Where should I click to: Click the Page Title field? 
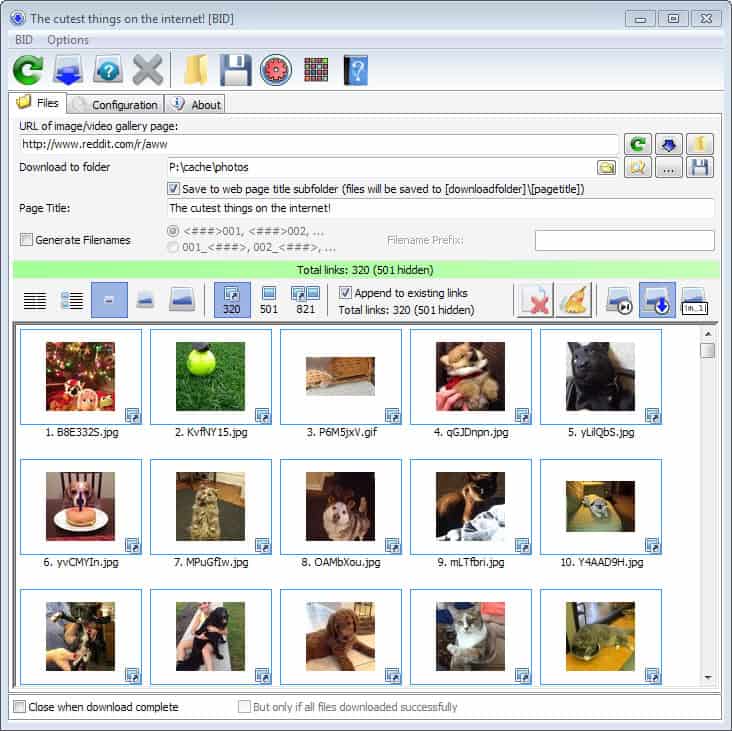click(x=441, y=208)
